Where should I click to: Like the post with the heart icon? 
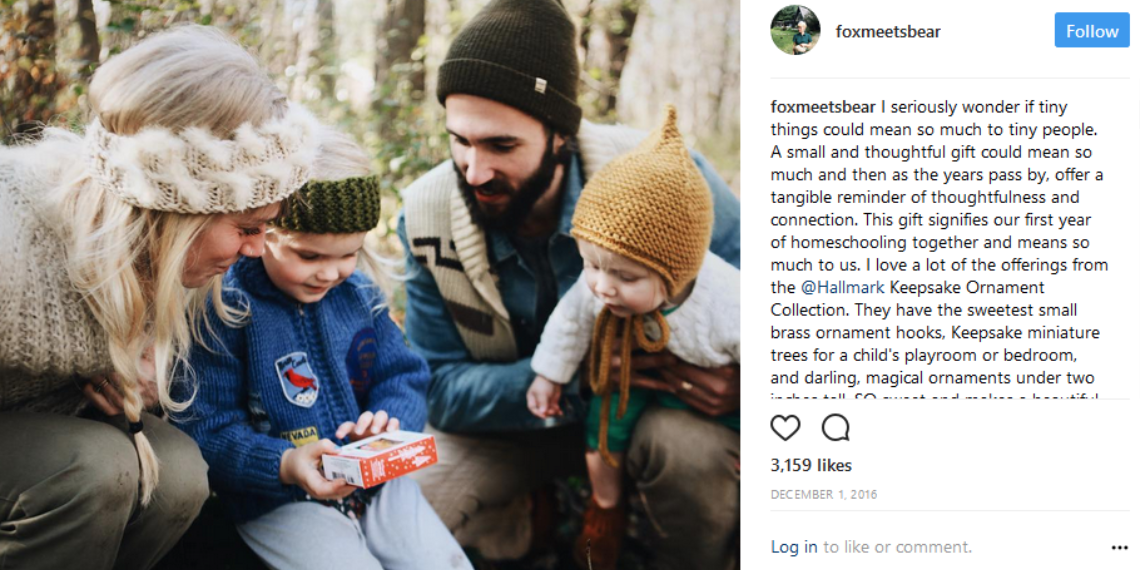785,428
